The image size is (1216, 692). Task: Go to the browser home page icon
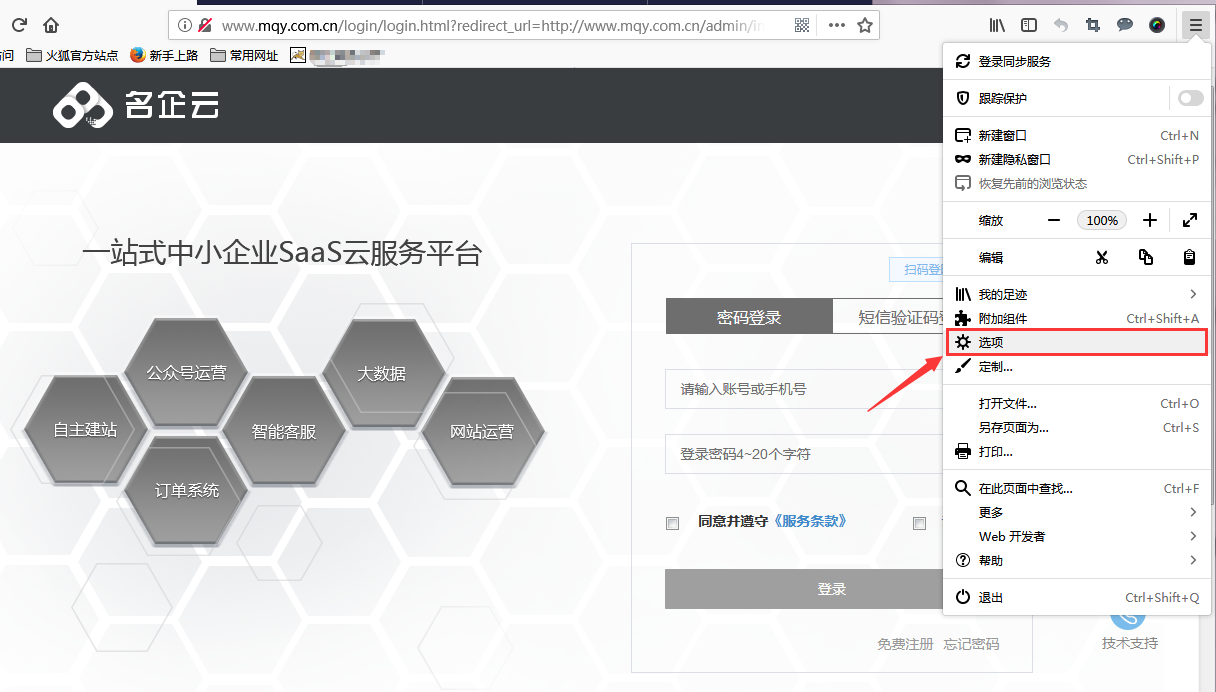[51, 25]
